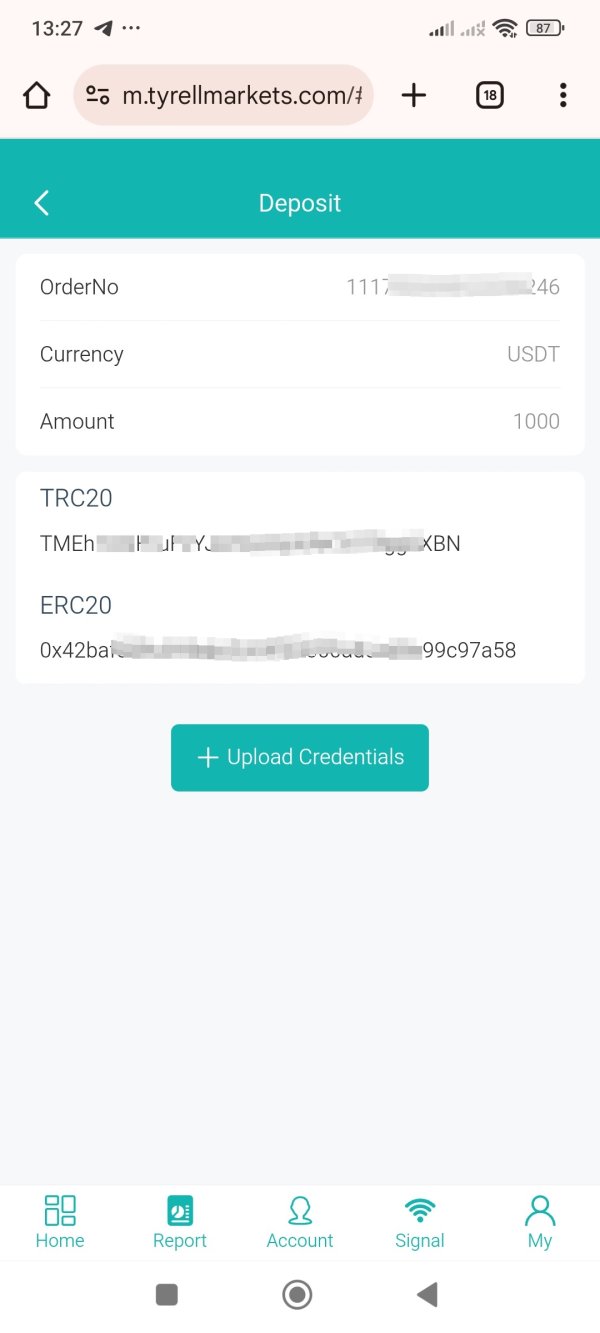This screenshot has height=1333, width=600.
Task: Open the browser three-dot menu
Action: 563,95
